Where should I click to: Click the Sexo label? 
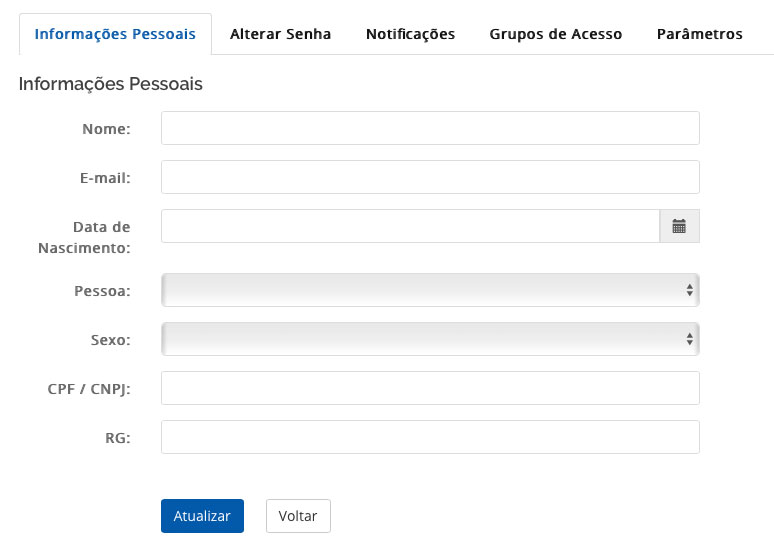110,340
